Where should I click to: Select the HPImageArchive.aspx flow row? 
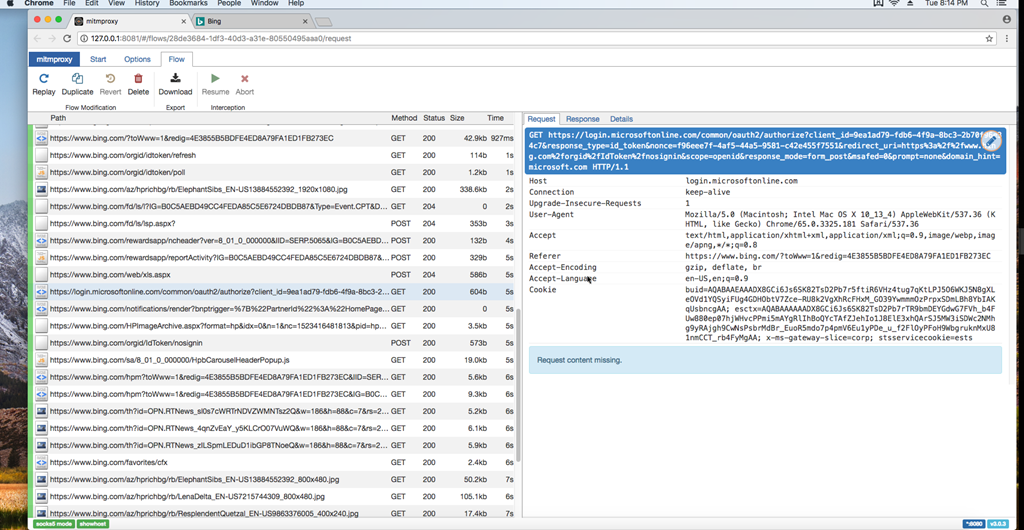click(274, 325)
